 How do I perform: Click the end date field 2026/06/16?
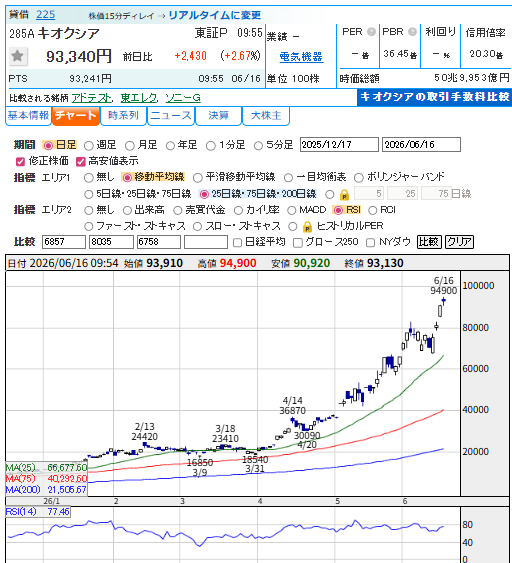(x=421, y=145)
